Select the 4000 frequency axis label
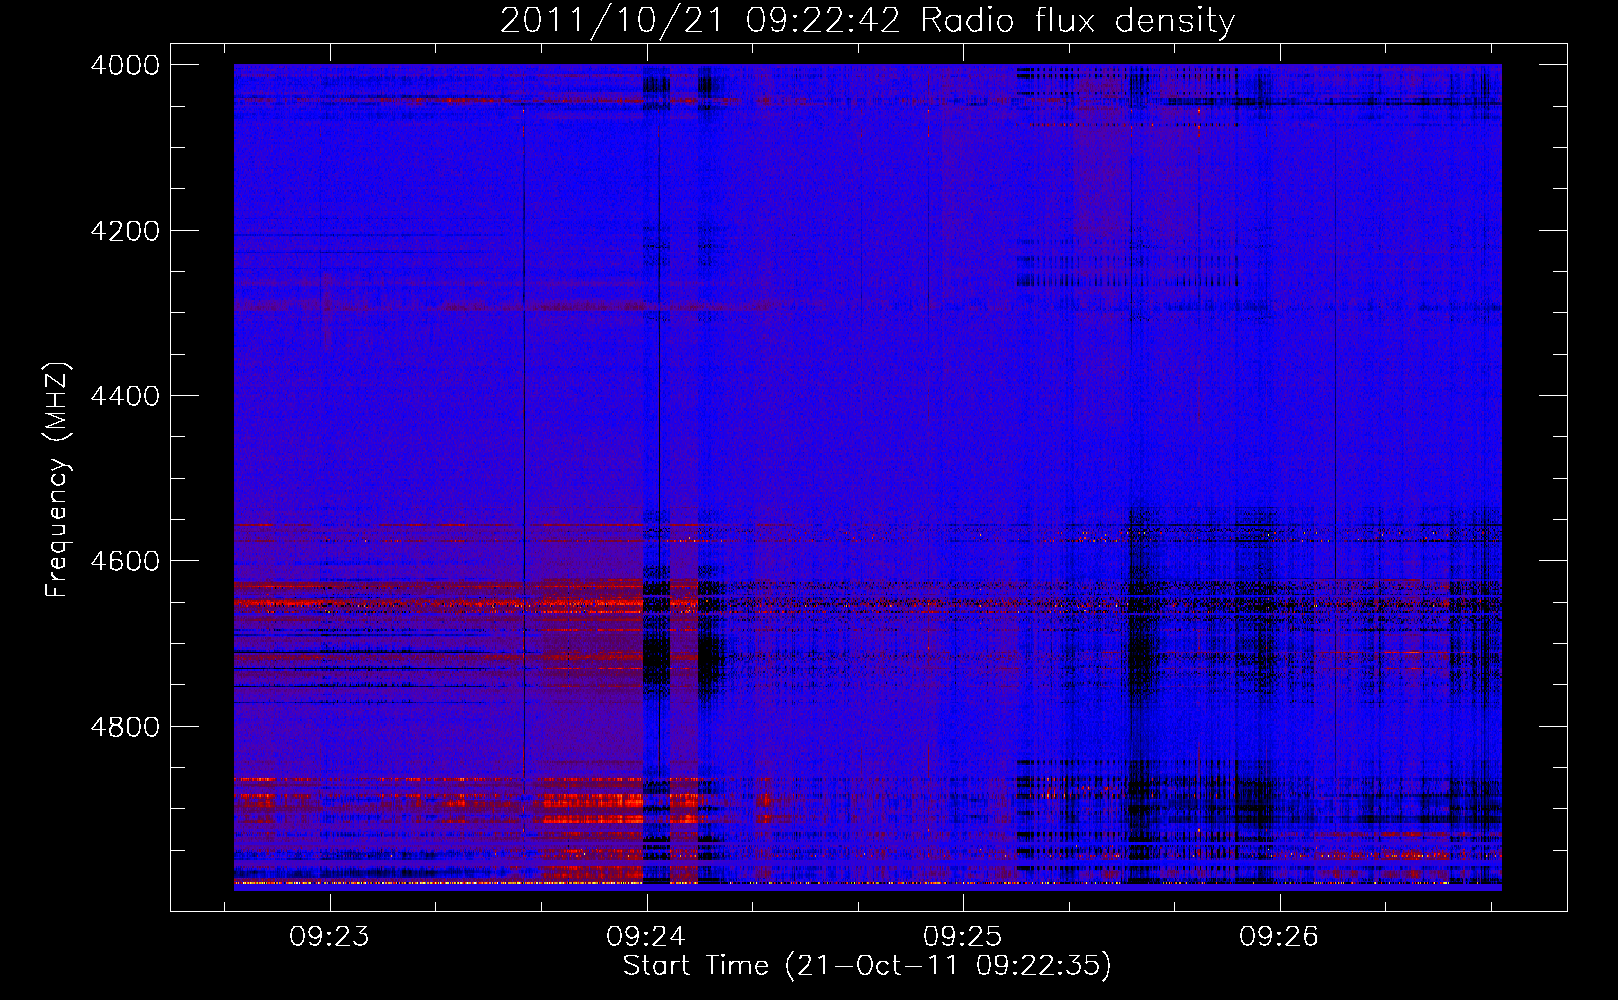 coord(124,65)
